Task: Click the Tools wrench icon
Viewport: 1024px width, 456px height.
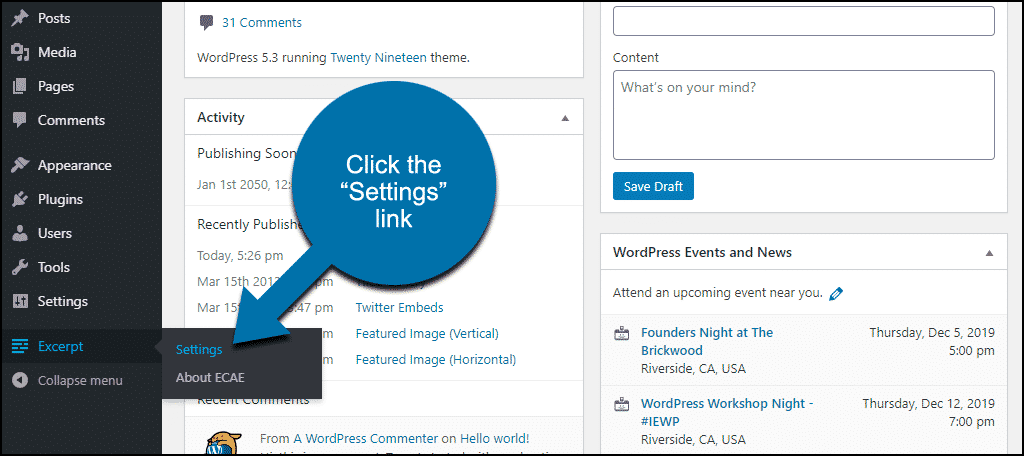Action: click(20, 267)
